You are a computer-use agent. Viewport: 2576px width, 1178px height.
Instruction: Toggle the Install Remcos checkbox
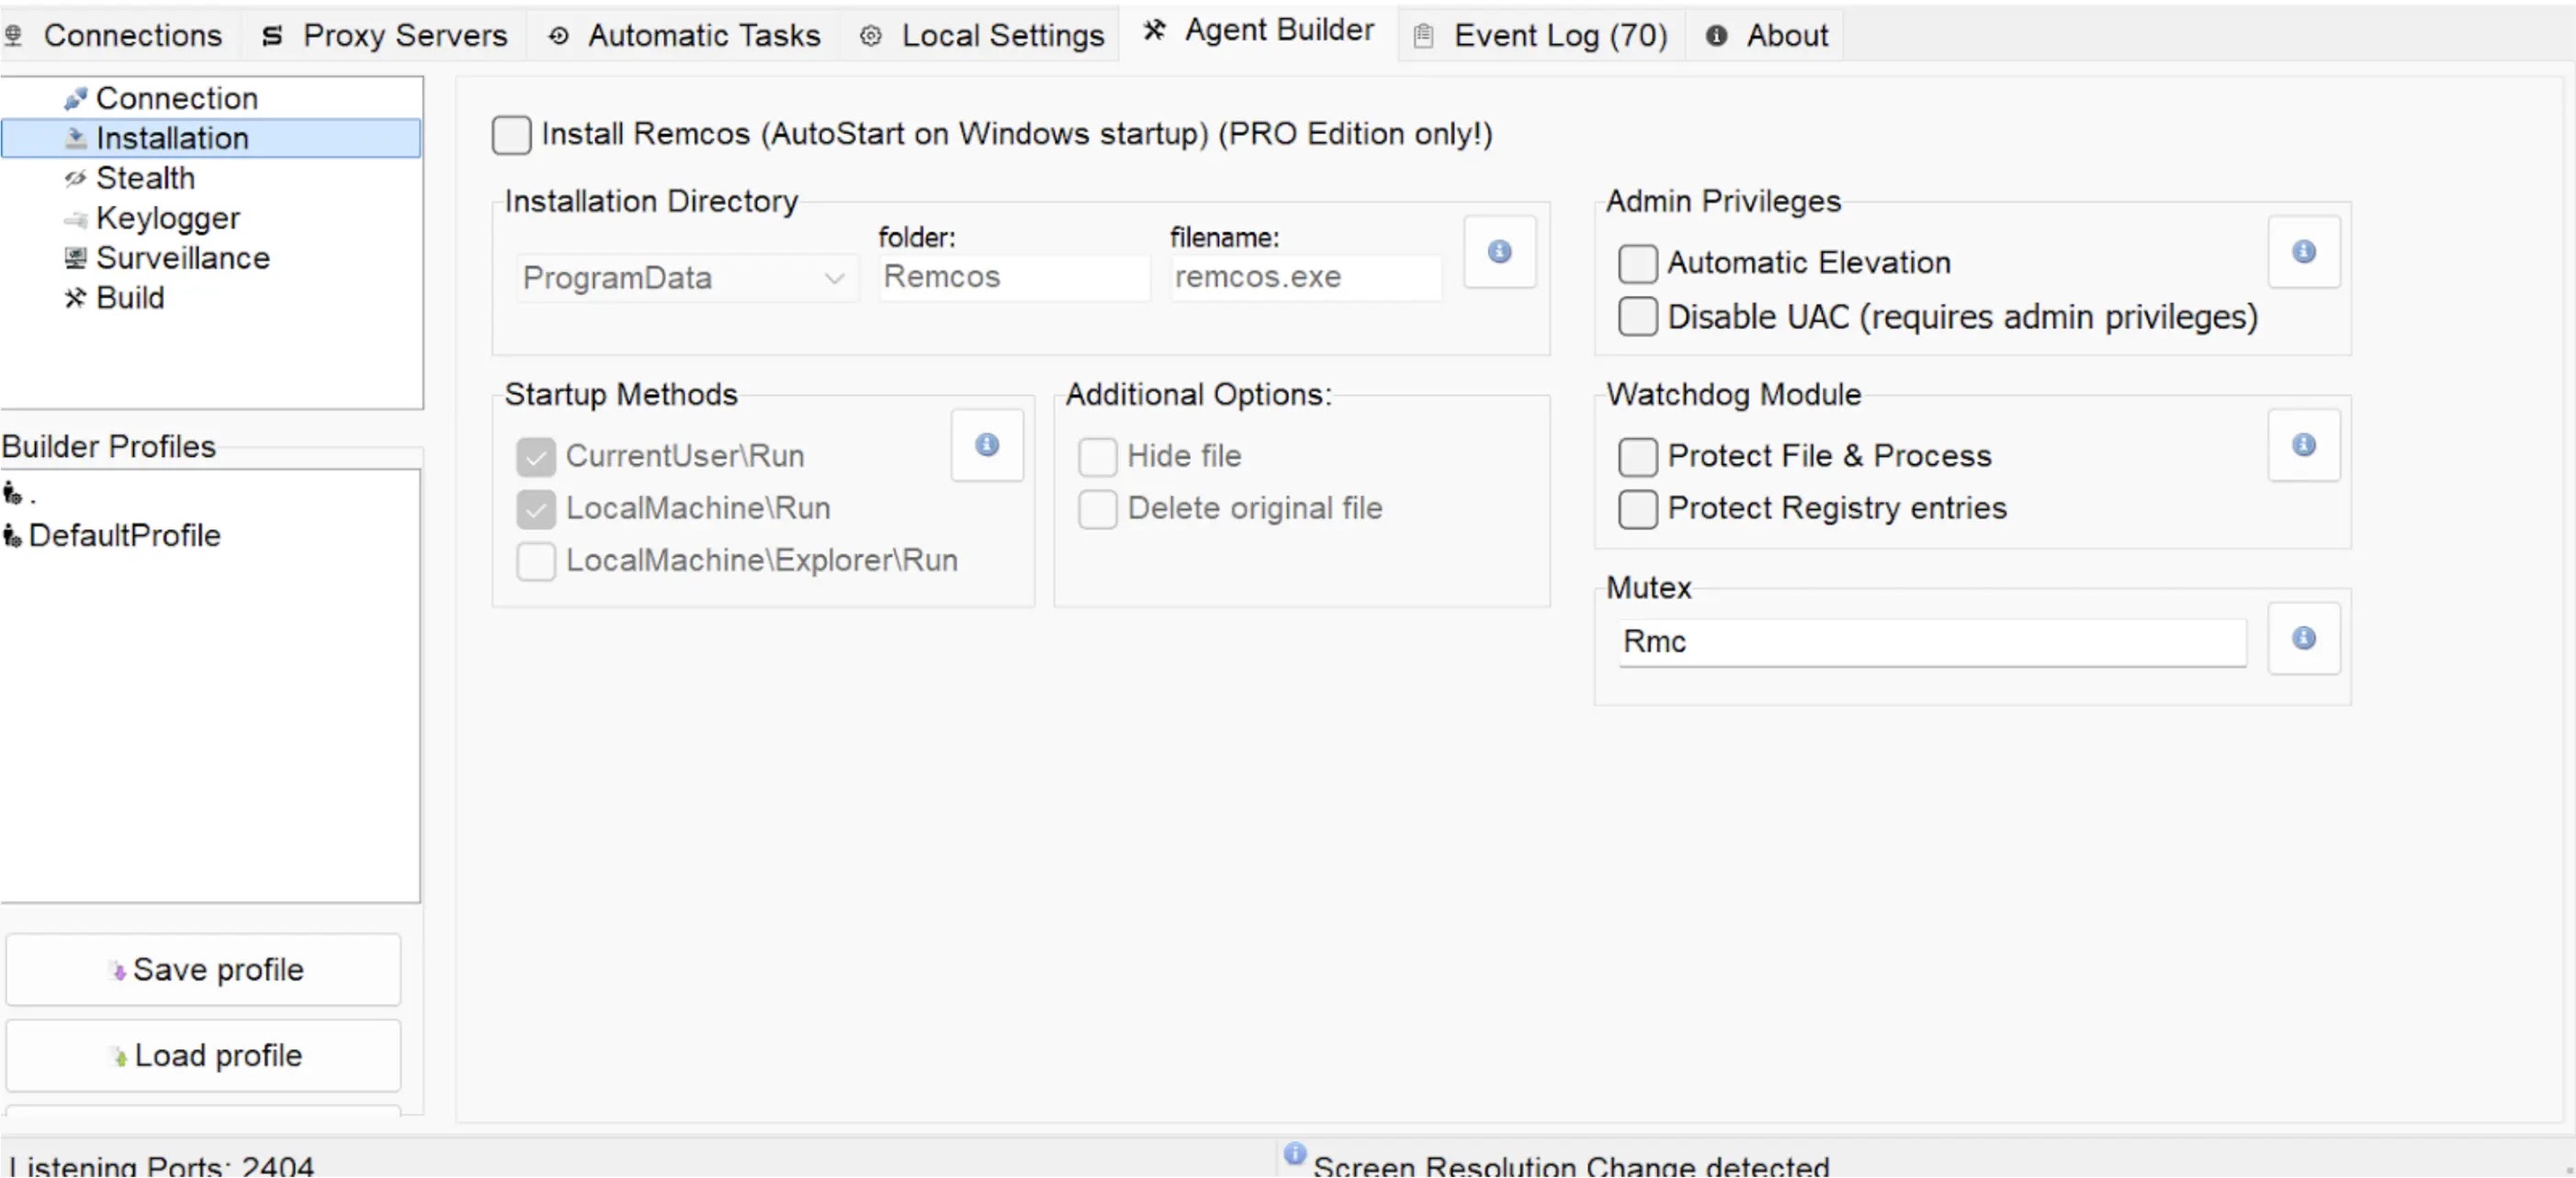click(511, 135)
